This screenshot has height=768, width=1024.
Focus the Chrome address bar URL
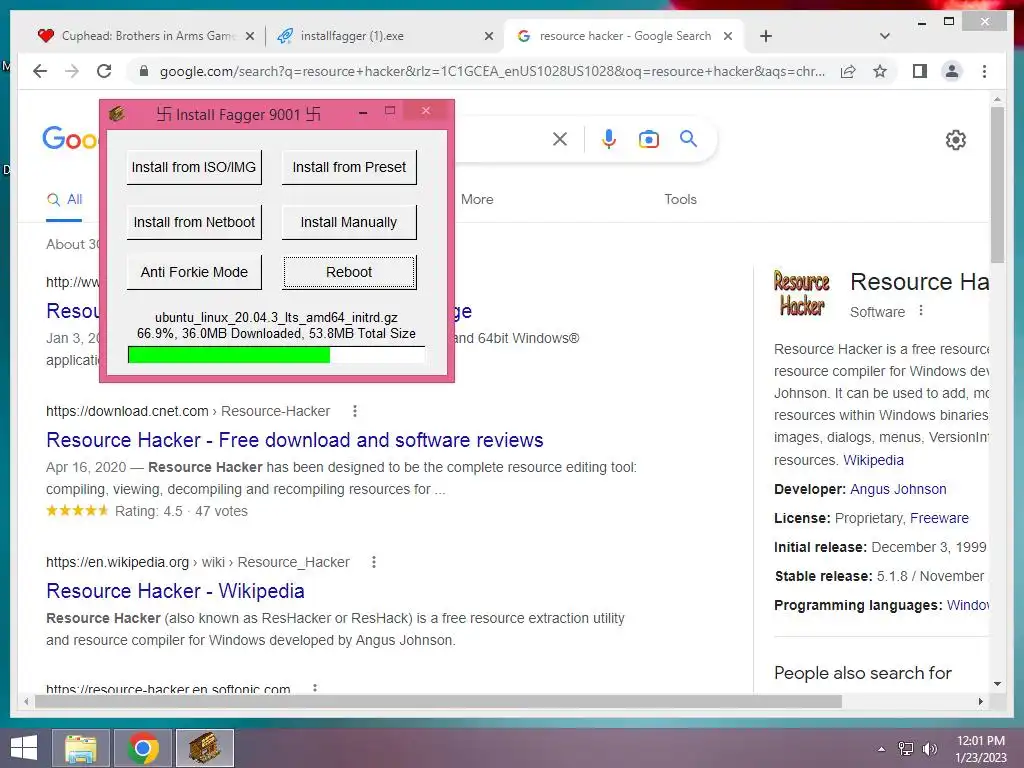(492, 71)
